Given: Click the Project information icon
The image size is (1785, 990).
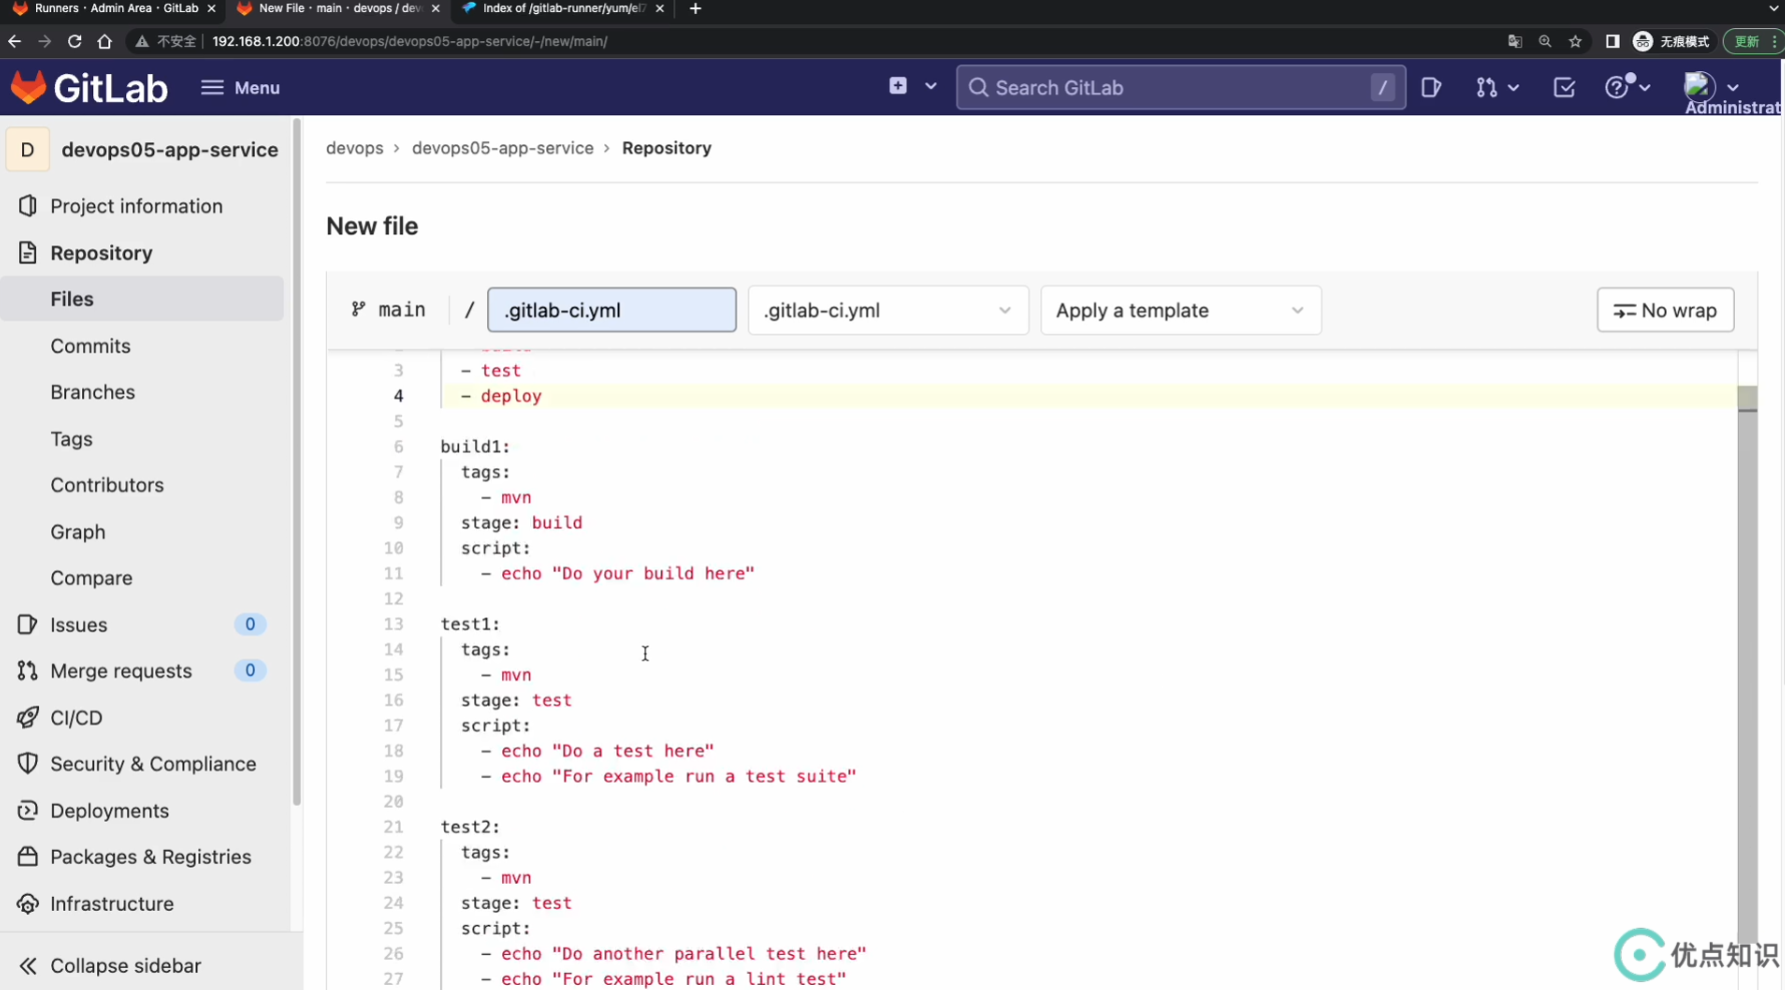Looking at the screenshot, I should click(x=28, y=206).
